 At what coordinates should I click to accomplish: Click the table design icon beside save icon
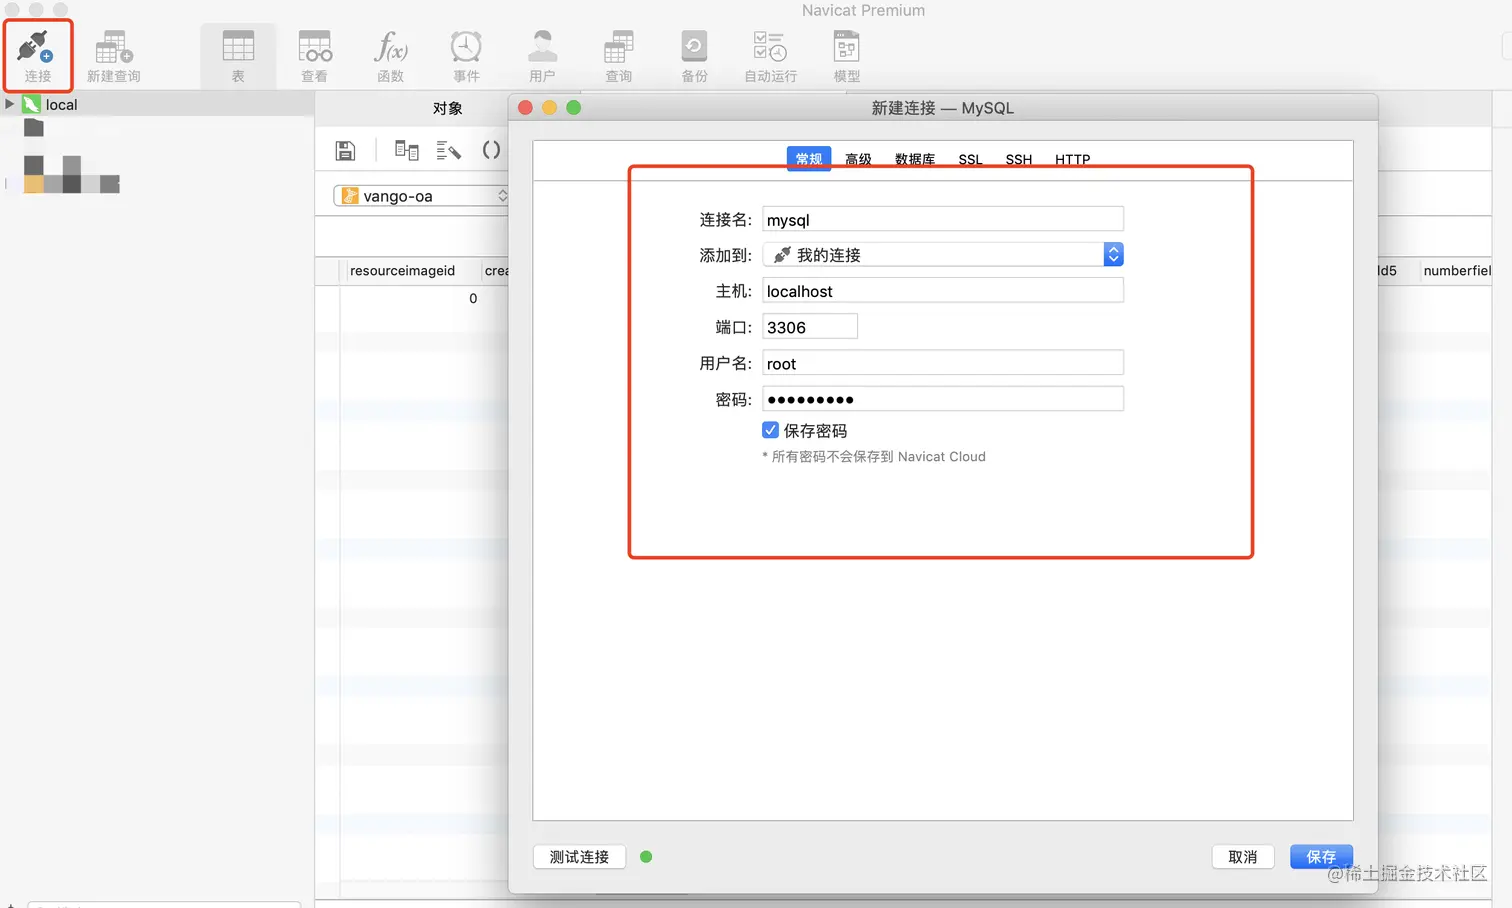point(406,150)
